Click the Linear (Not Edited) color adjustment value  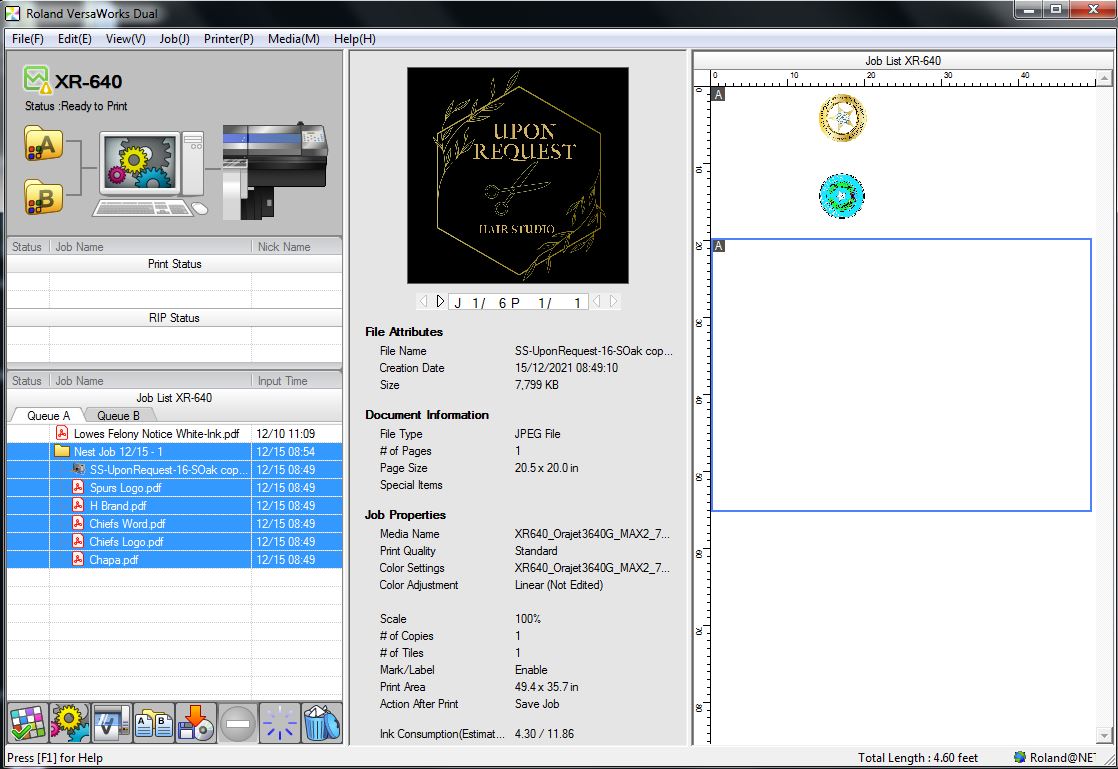tap(559, 584)
